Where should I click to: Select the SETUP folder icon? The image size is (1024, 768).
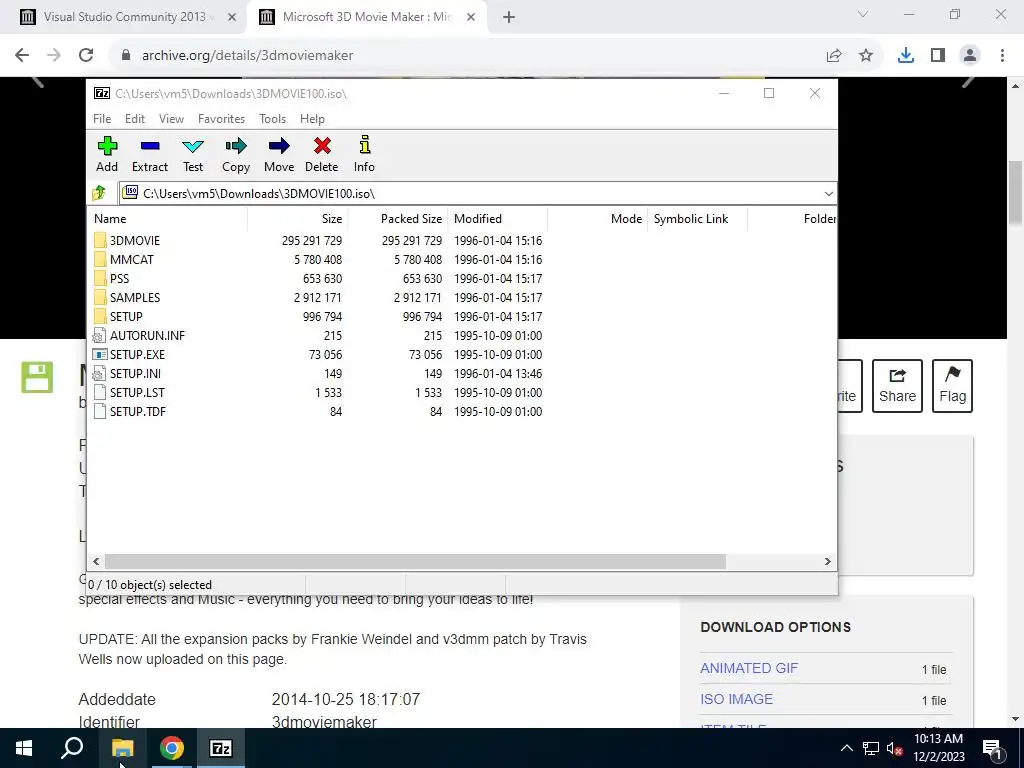pos(99,316)
